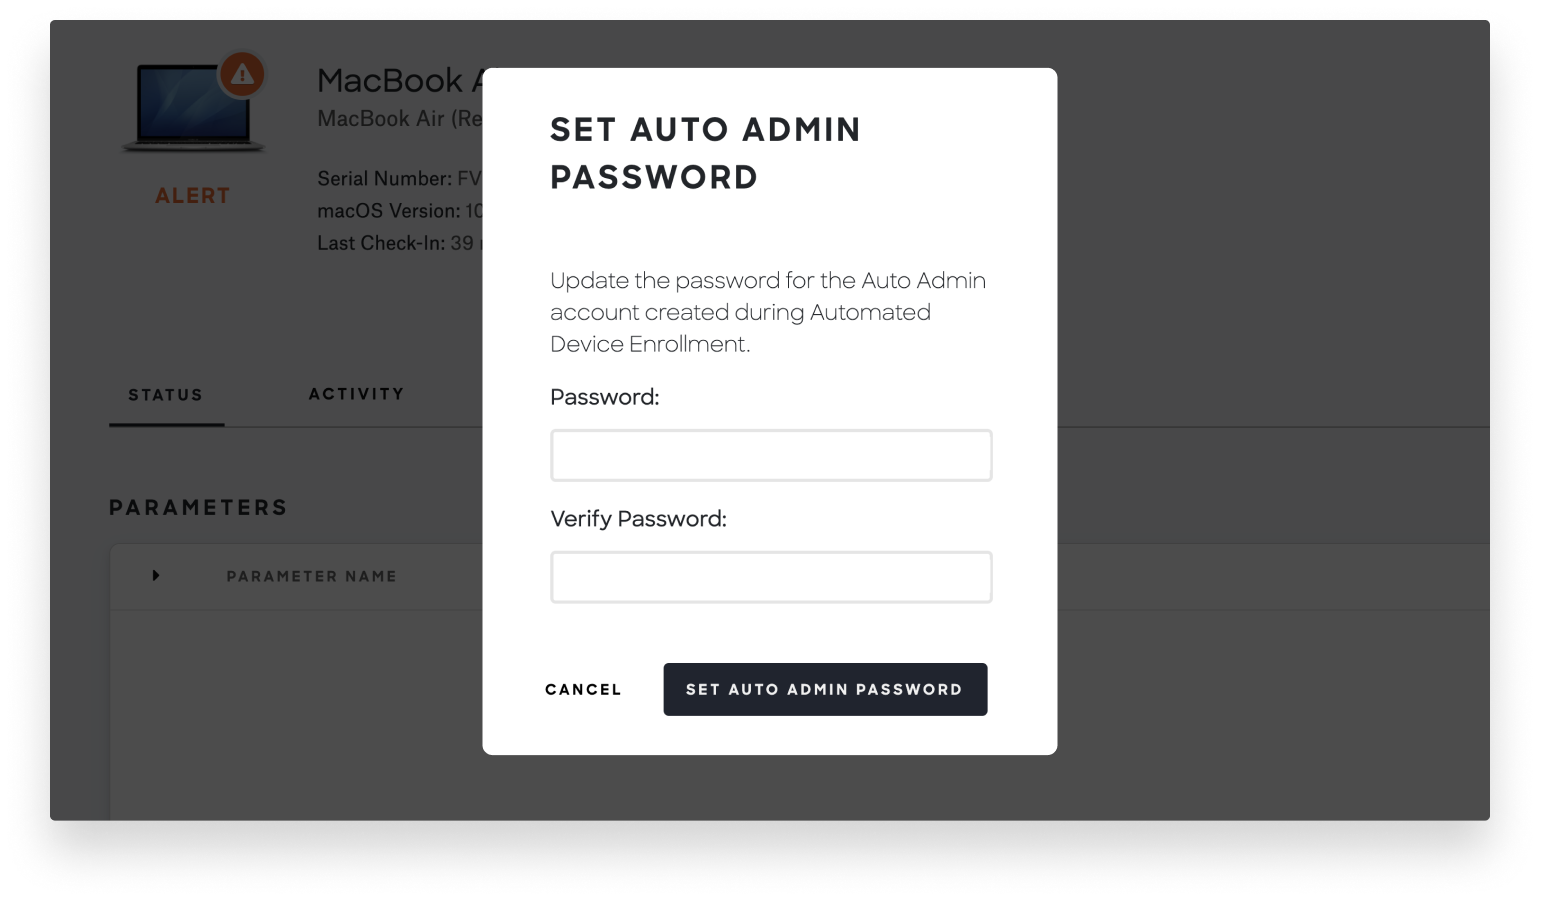Click the Set Auto Admin Password button
The height and width of the screenshot is (901, 1541).
coord(824,689)
